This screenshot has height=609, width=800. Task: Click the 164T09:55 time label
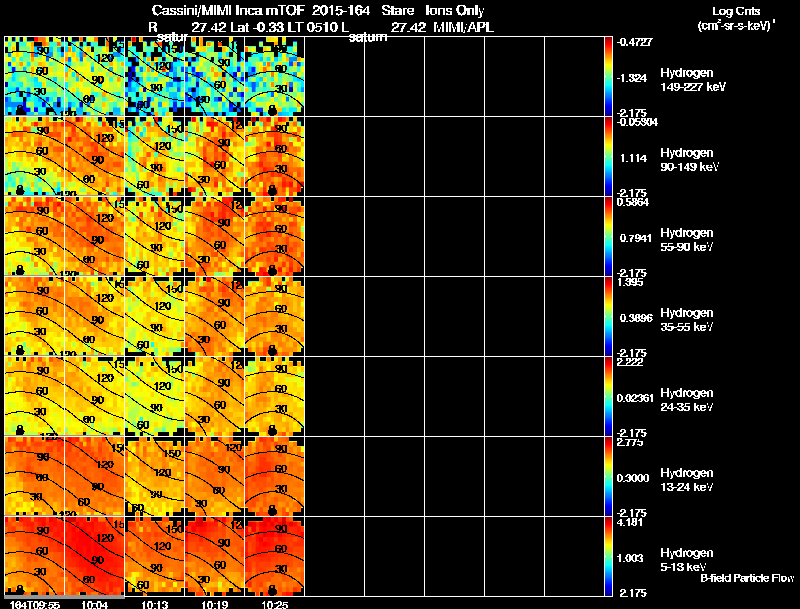(x=35, y=604)
